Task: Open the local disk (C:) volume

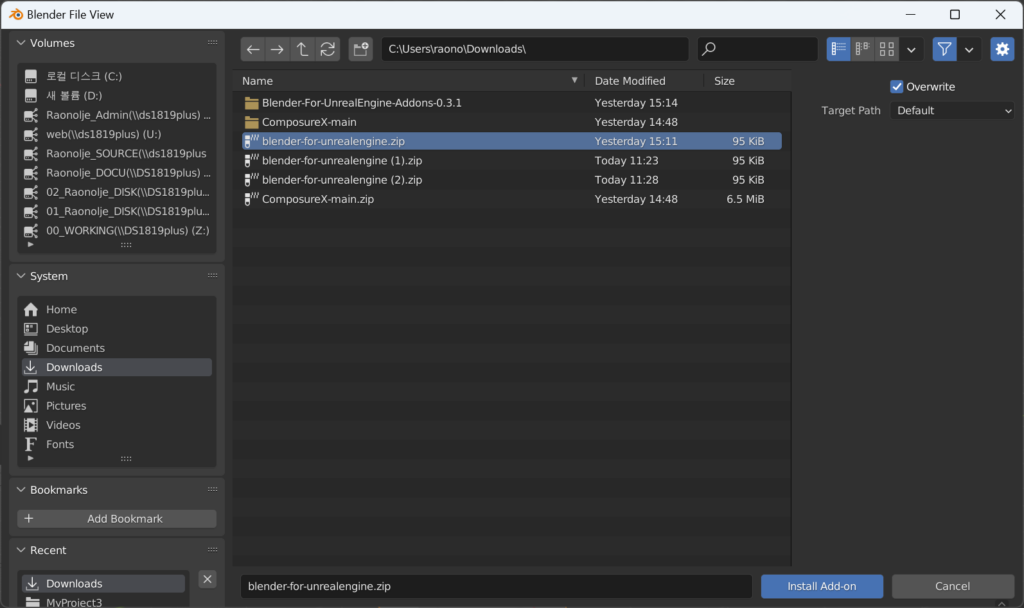Action: tap(117, 76)
